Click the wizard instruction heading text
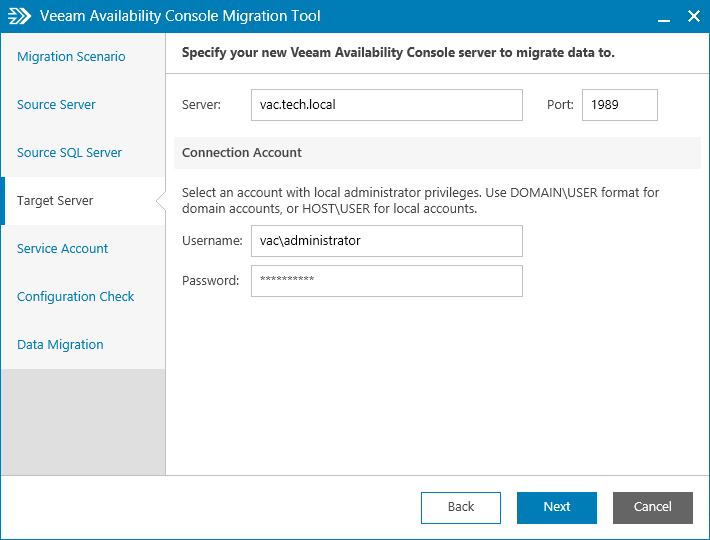 [398, 52]
